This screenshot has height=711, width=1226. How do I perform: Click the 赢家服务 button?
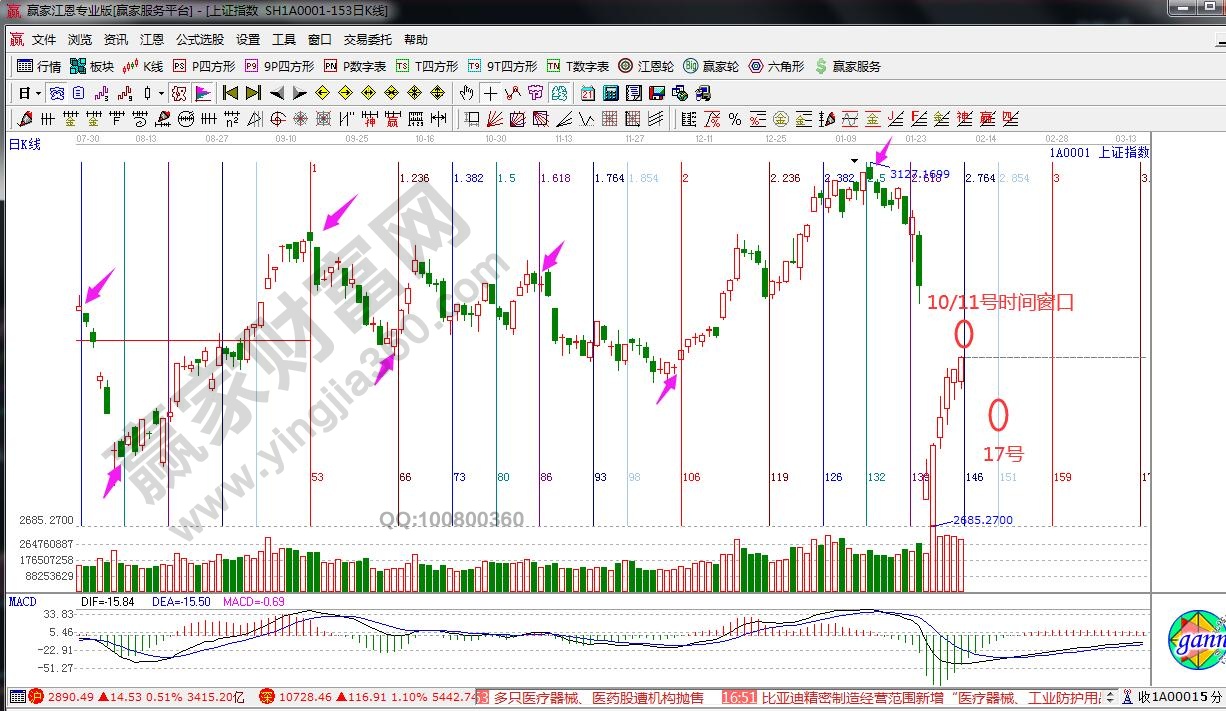pos(848,66)
